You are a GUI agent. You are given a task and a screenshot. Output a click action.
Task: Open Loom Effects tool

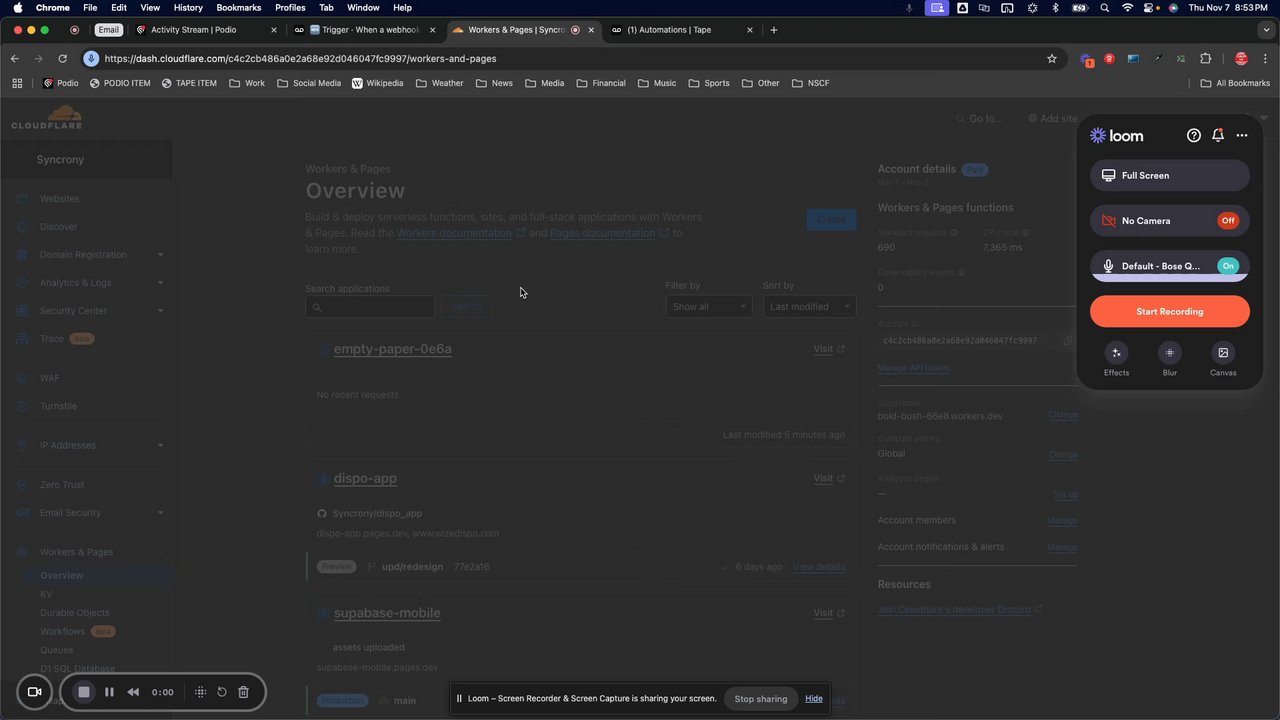[1116, 353]
